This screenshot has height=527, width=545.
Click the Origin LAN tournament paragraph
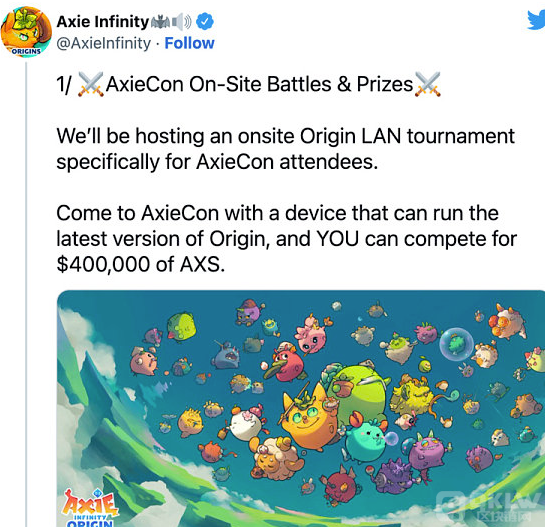285,149
